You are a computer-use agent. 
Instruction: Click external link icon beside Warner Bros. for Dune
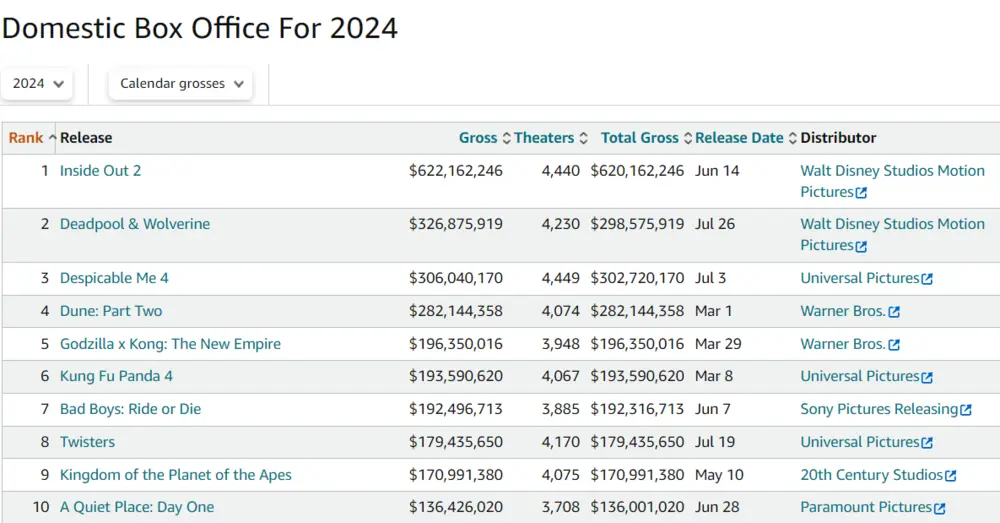tap(894, 312)
